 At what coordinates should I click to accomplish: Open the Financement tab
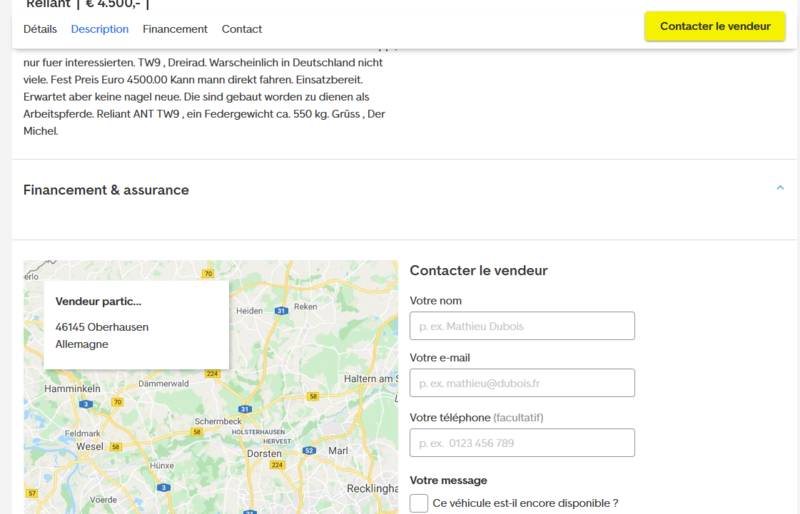coord(175,29)
